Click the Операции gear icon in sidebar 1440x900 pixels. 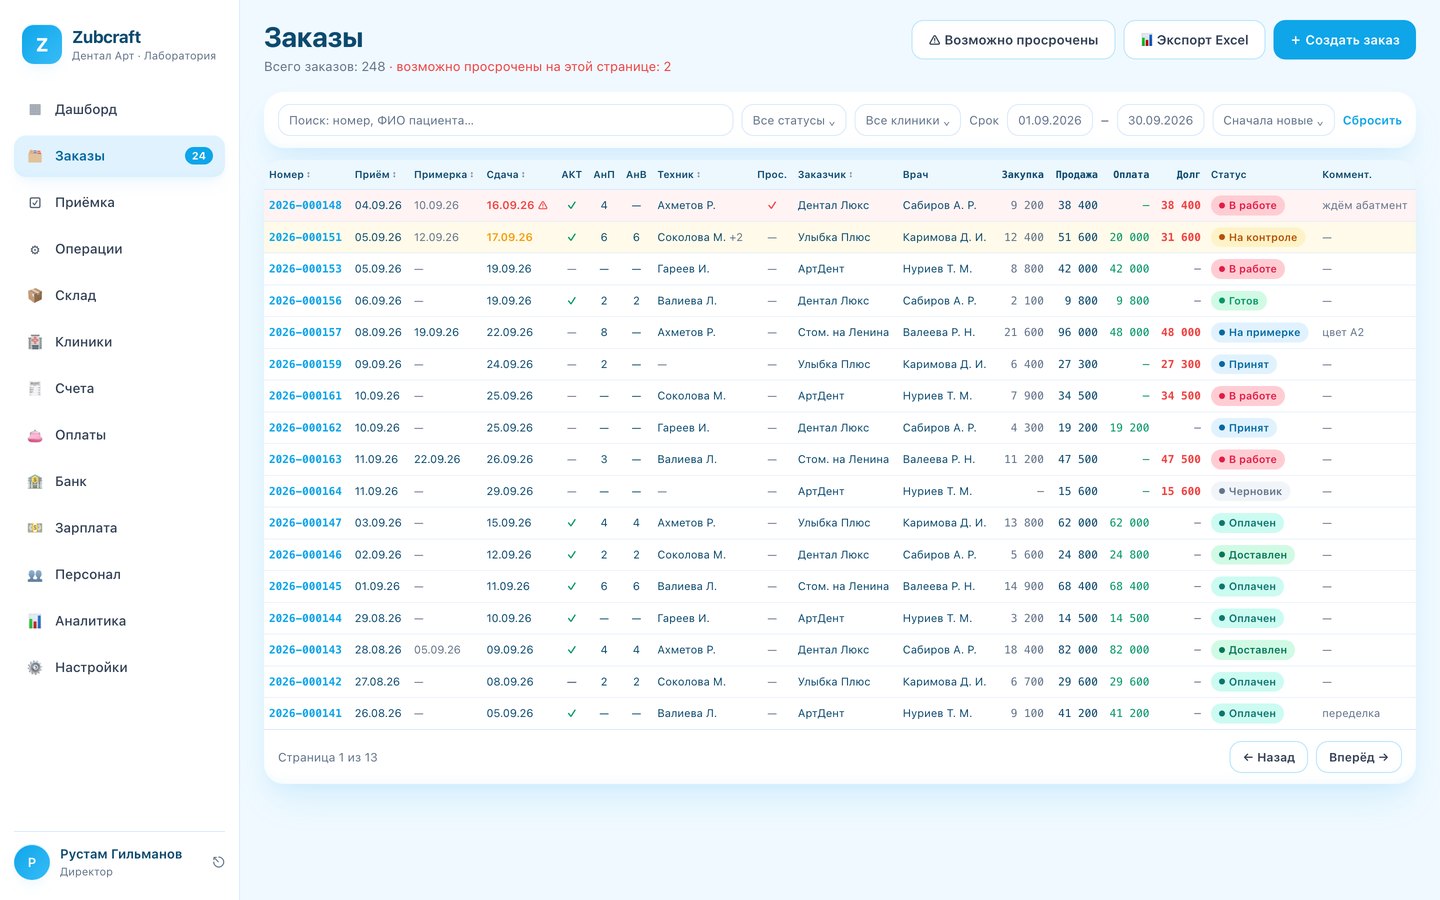click(x=35, y=249)
